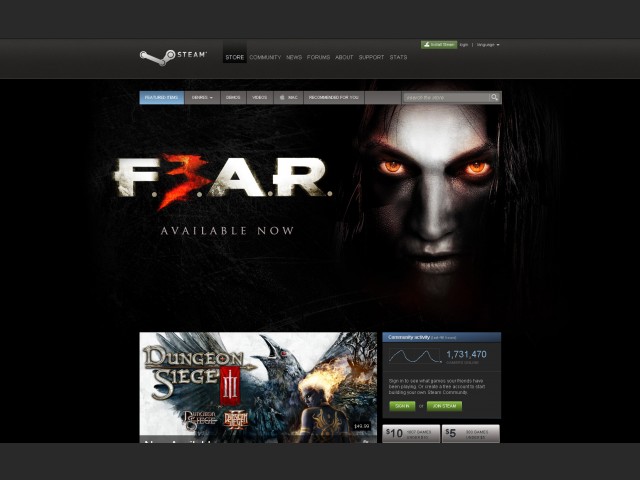
Task: Click the 1,731,470 gamers online count
Action: (x=467, y=354)
